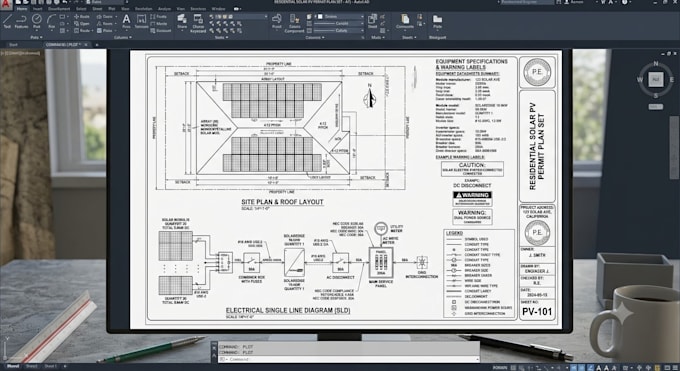
Task: Select the Line tool in the ribbon
Action: pyautogui.click(x=7, y=20)
